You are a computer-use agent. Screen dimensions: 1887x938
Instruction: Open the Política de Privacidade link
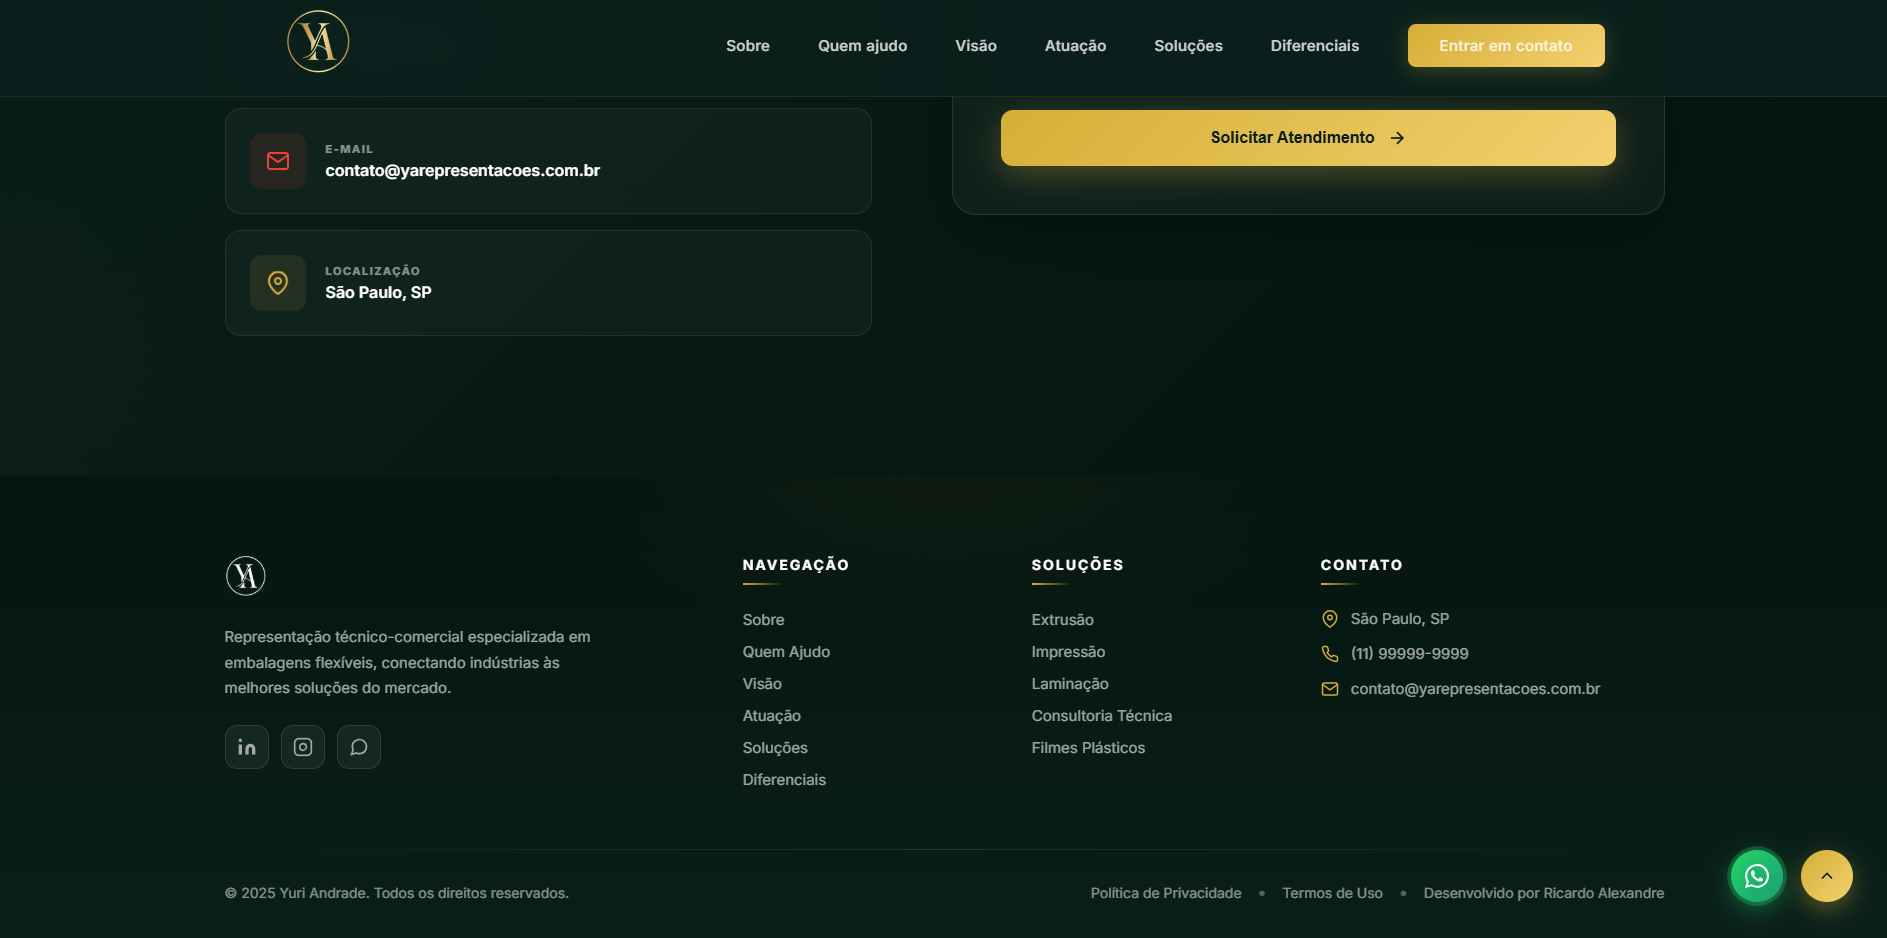1165,893
